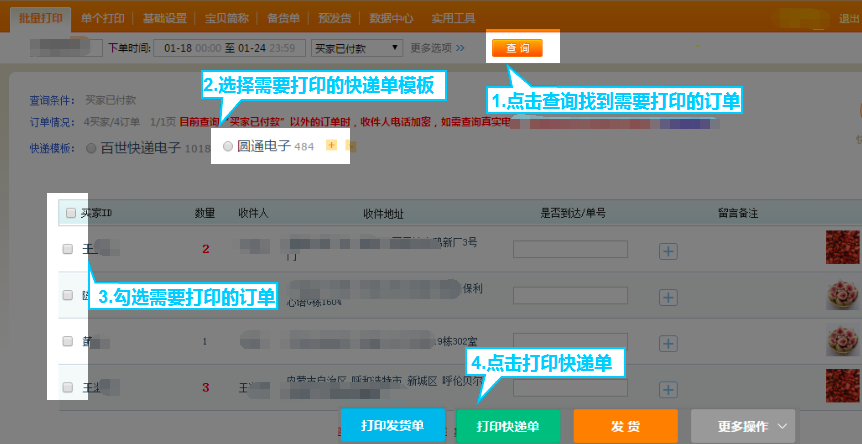Open the first order's red product thumbnail
Viewport: 862px width, 444px height.
842,249
